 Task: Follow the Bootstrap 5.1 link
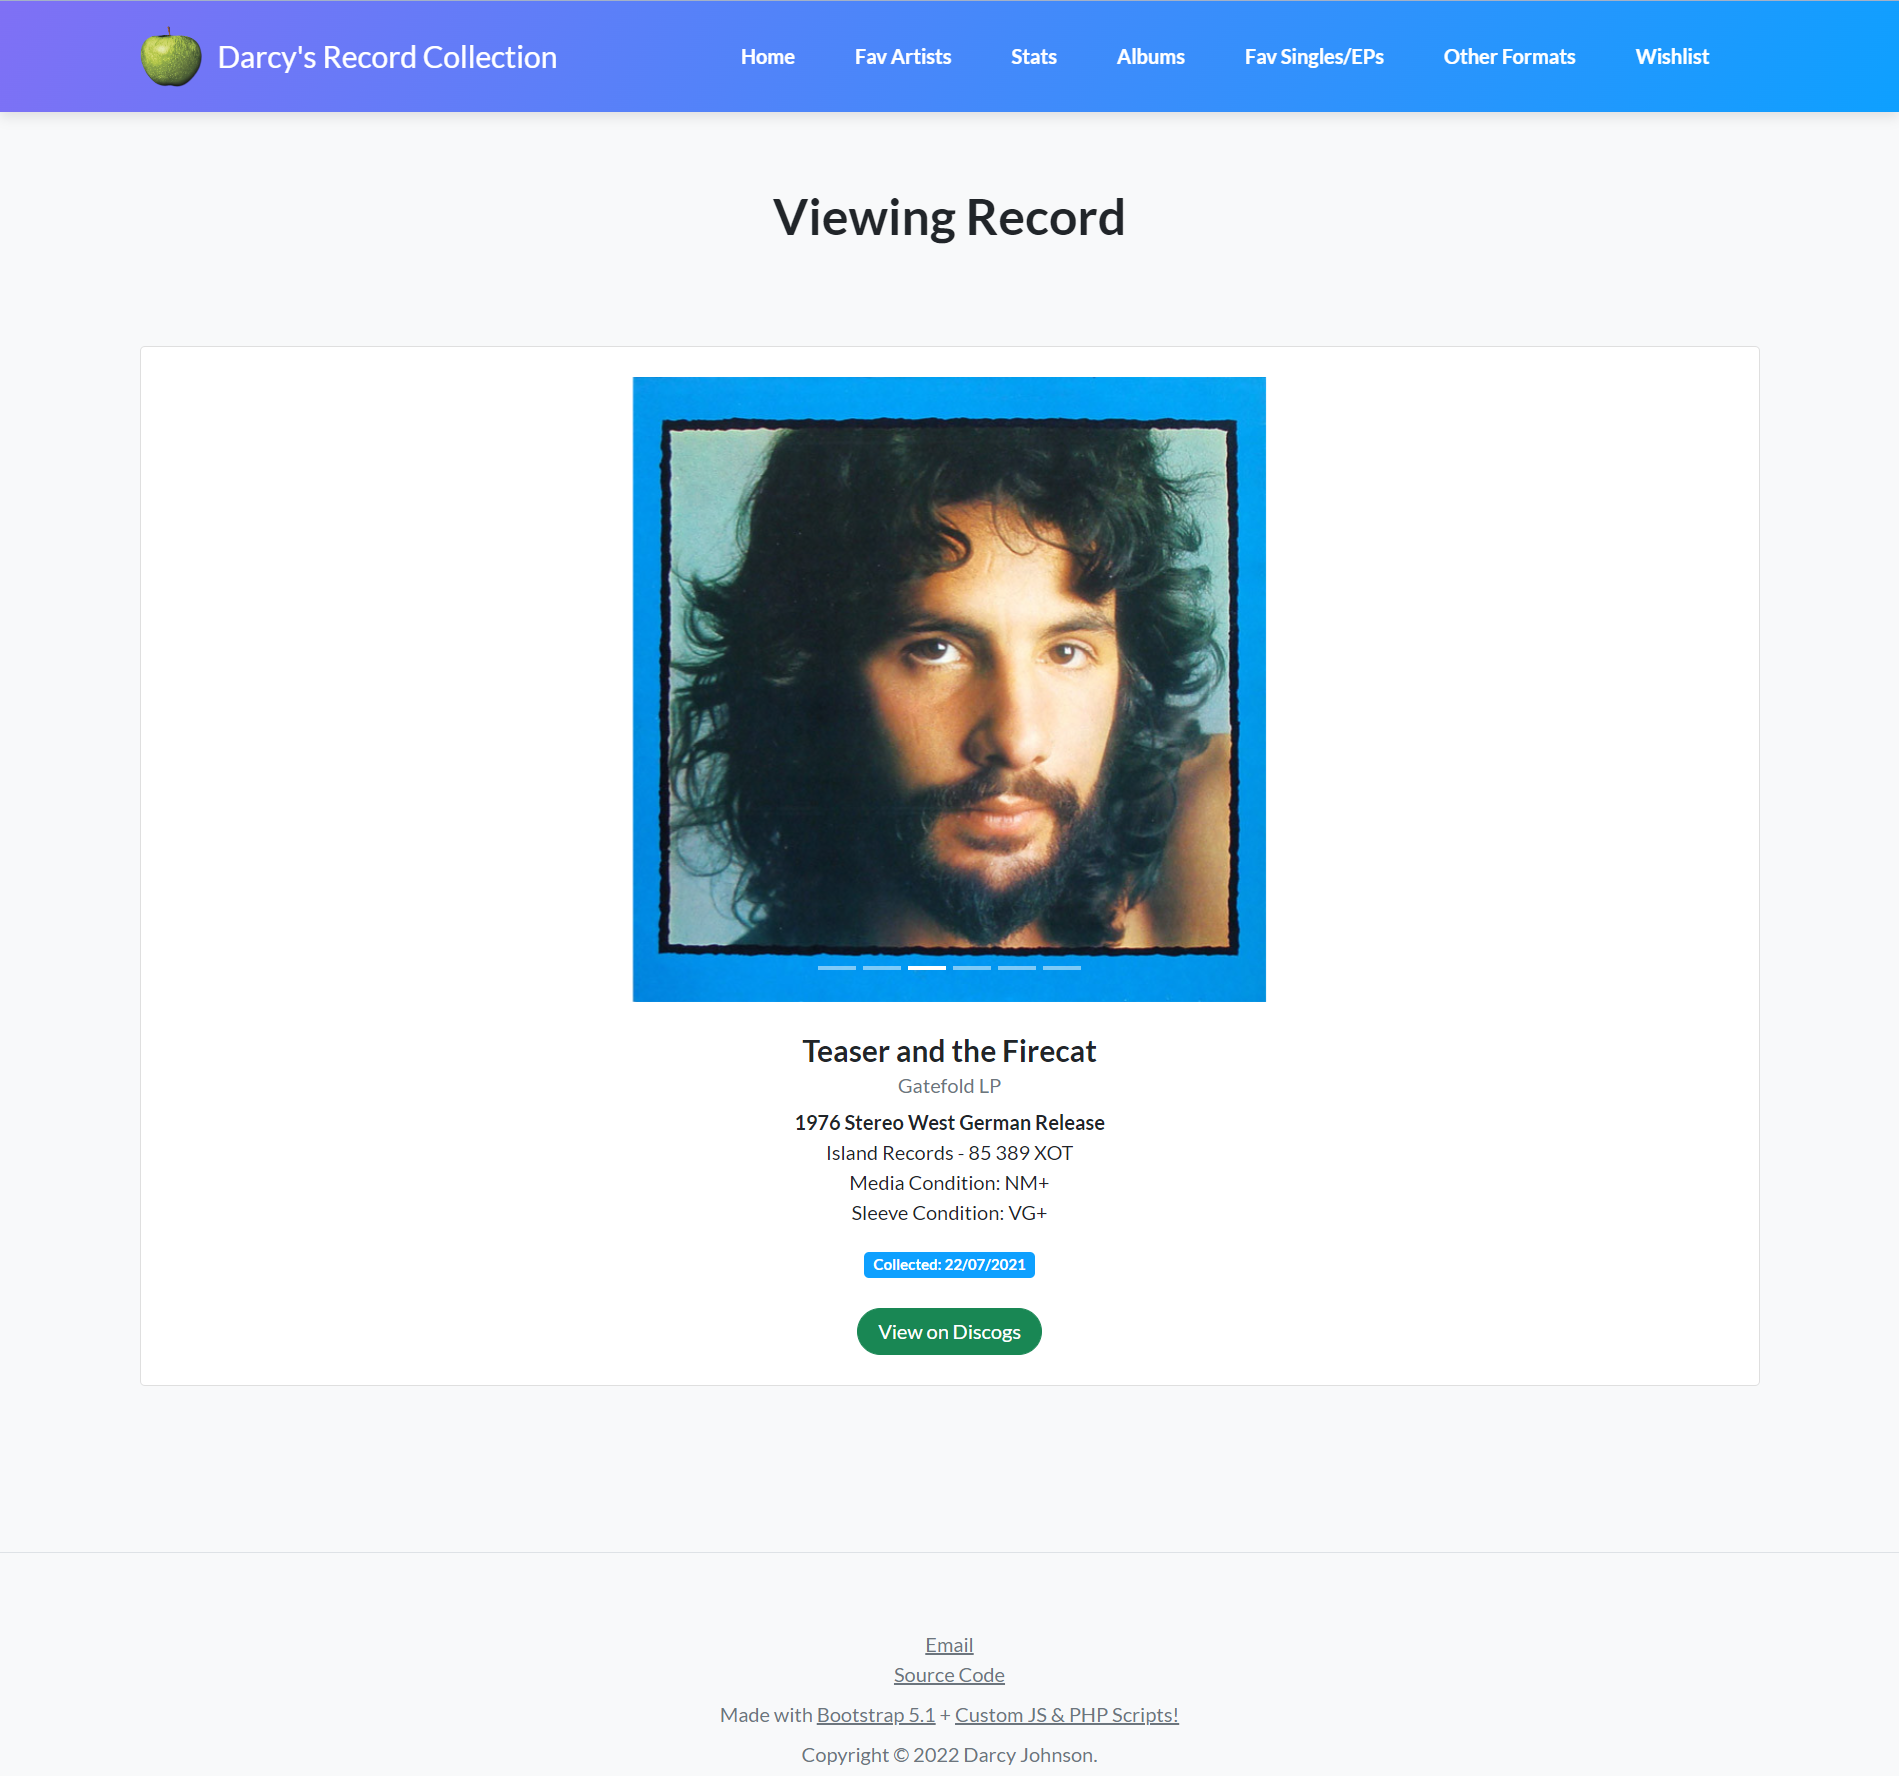click(x=876, y=1715)
